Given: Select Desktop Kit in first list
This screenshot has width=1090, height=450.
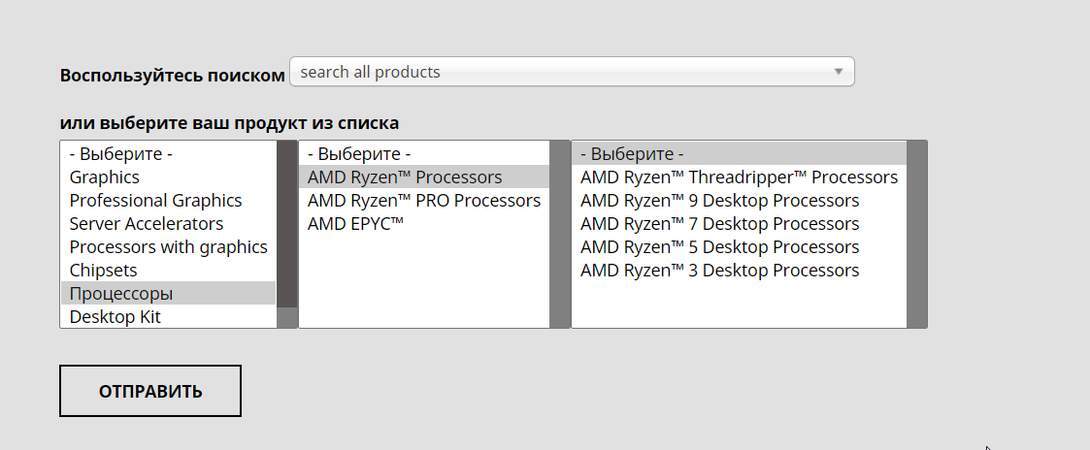Looking at the screenshot, I should (115, 317).
